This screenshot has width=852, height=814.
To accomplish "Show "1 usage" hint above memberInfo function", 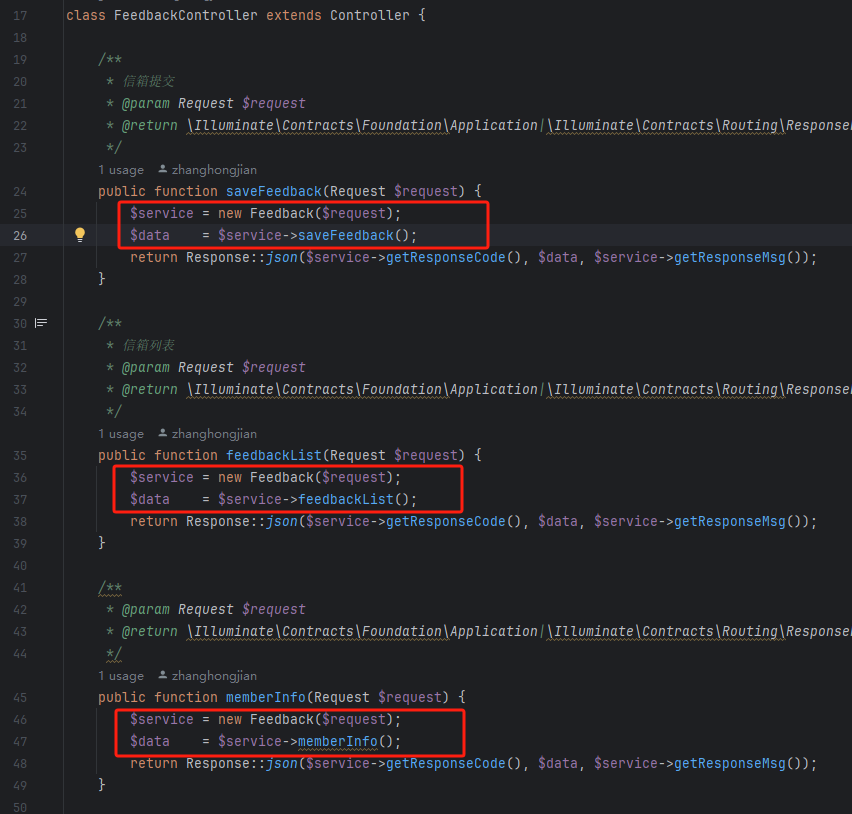I will tap(121, 676).
